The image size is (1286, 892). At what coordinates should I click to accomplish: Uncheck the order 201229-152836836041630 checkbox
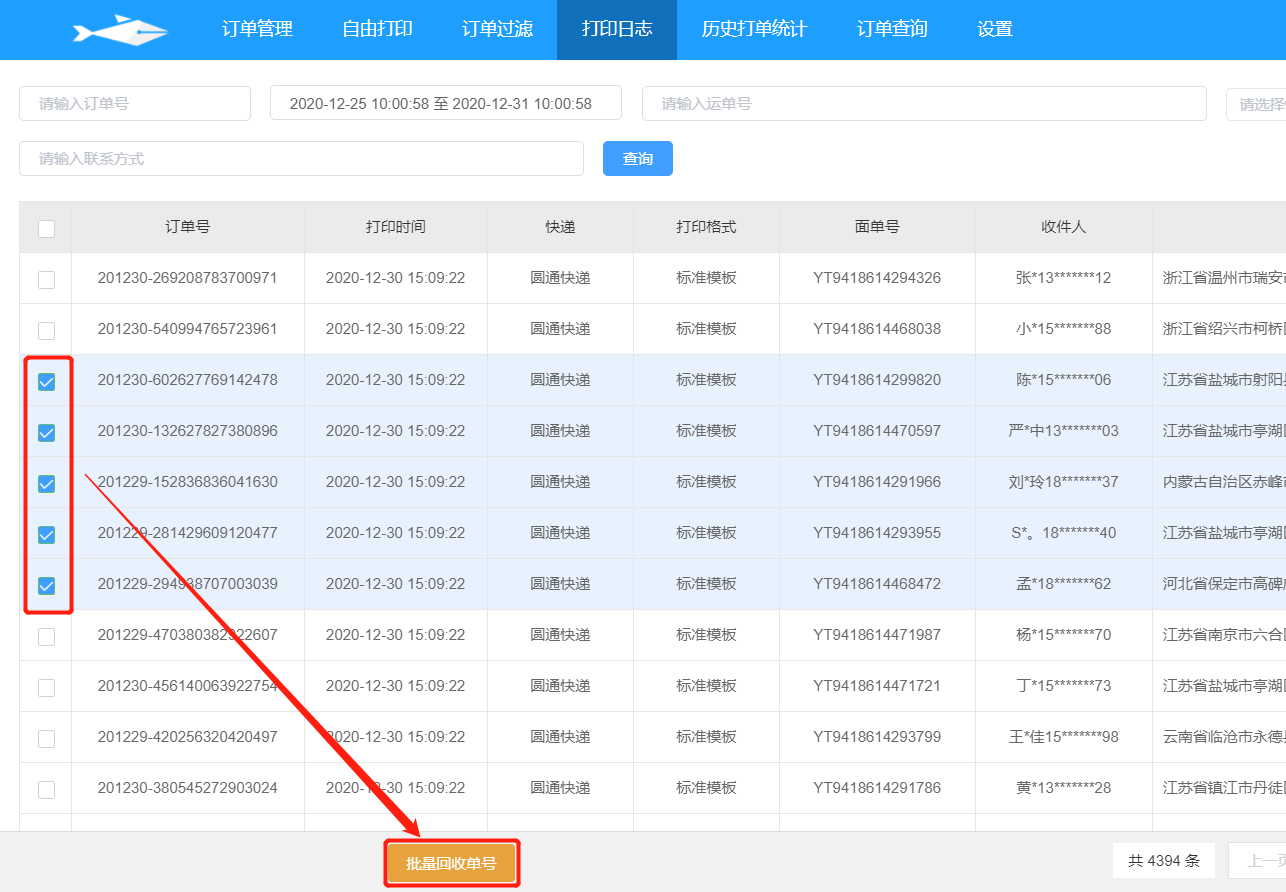[46, 484]
